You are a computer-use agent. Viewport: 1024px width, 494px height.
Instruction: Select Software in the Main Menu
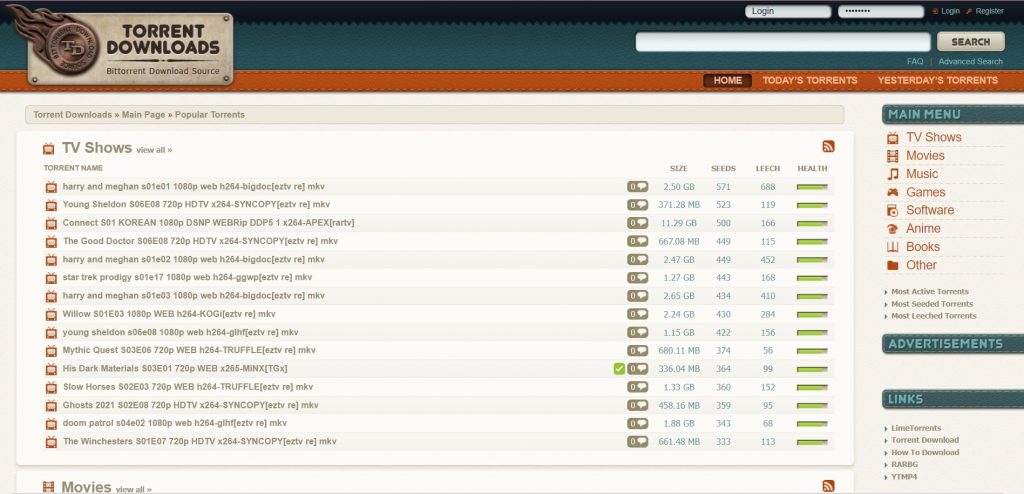pos(930,210)
